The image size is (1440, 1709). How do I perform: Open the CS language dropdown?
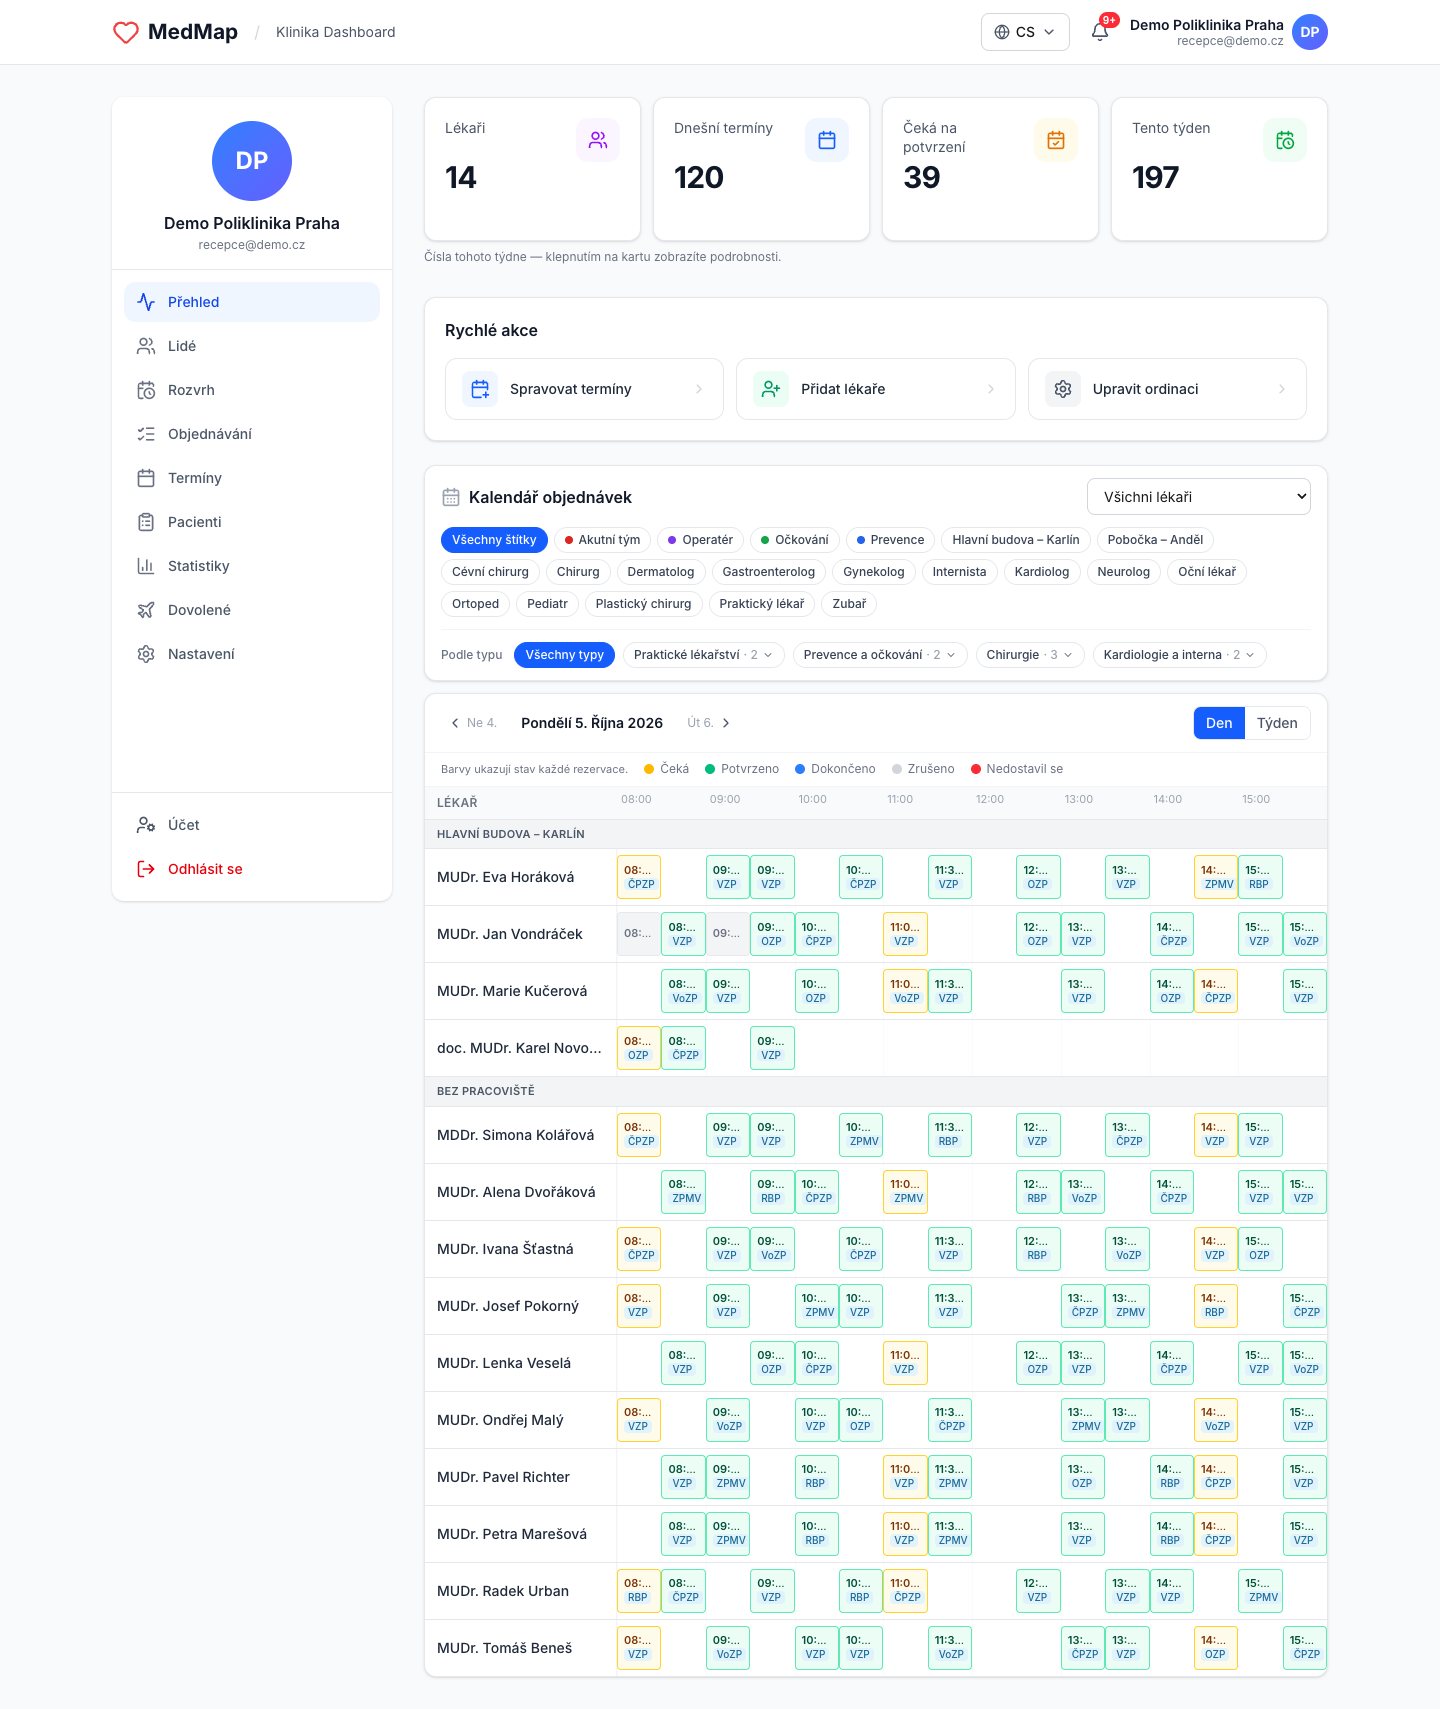point(1025,32)
